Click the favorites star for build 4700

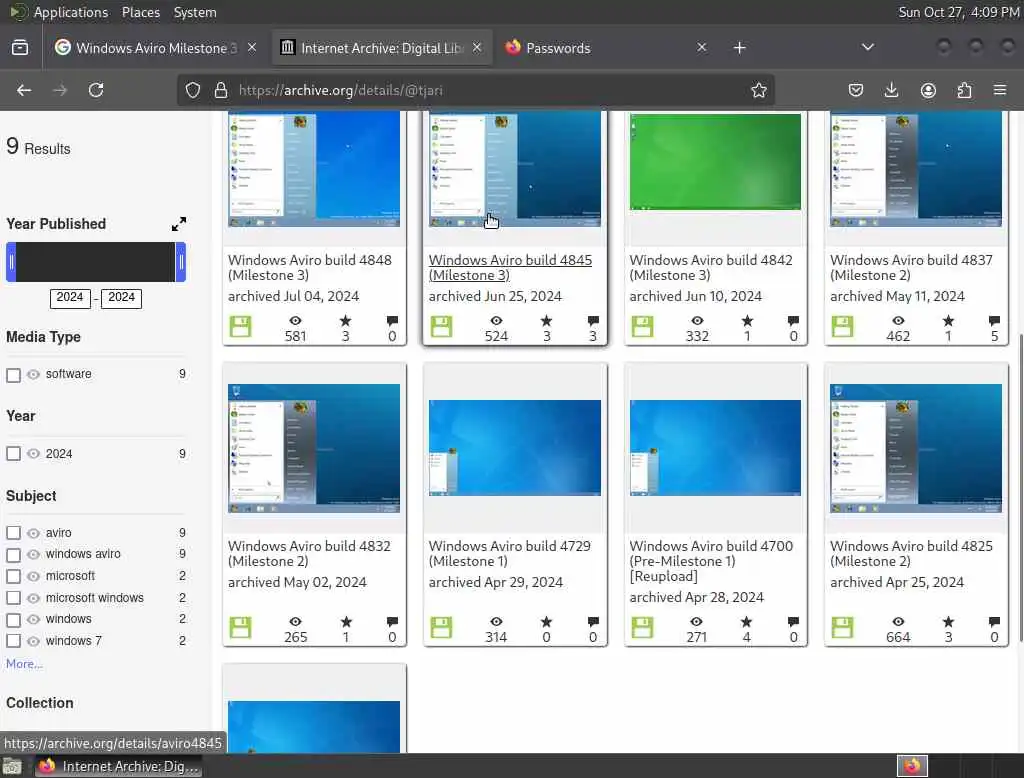[746, 621]
